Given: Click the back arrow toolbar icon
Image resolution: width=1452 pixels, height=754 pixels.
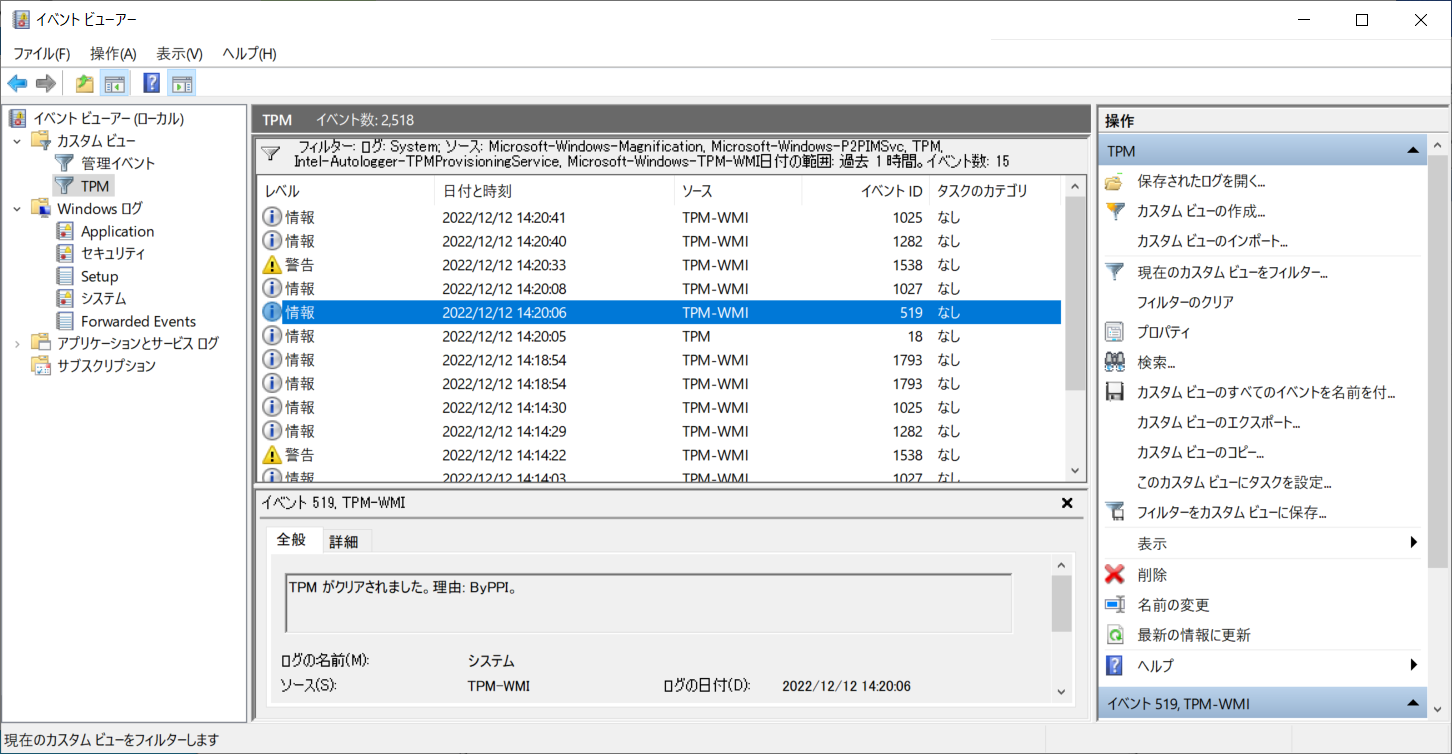Looking at the screenshot, I should (x=17, y=83).
